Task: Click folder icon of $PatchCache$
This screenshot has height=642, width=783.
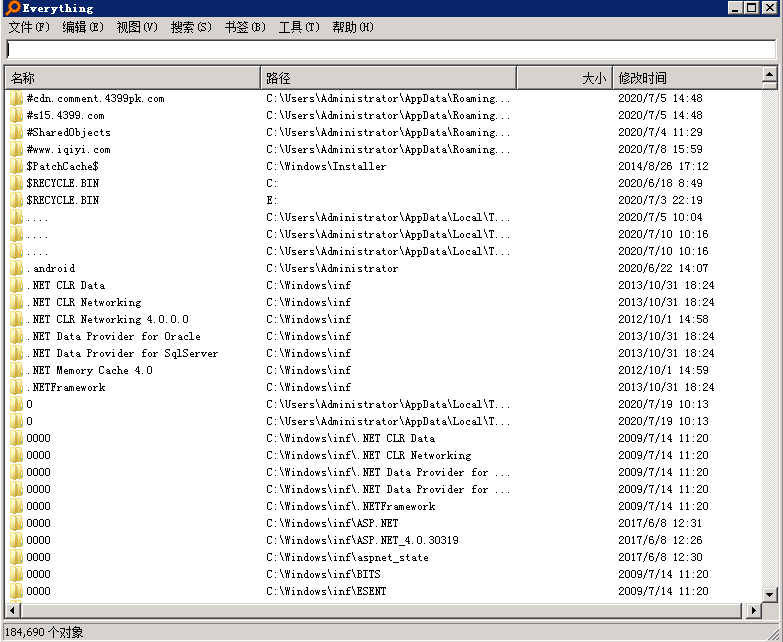Action: click(x=16, y=166)
